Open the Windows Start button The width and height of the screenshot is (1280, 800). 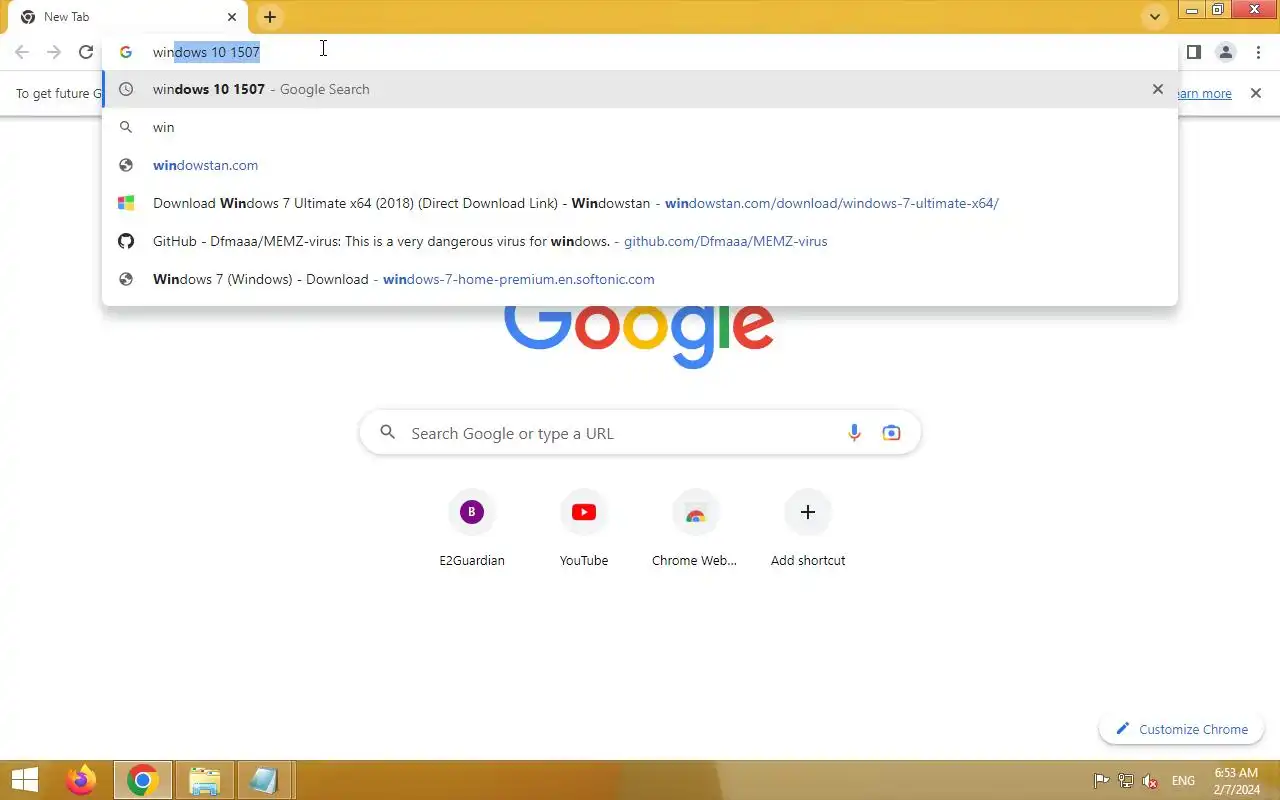(25, 780)
